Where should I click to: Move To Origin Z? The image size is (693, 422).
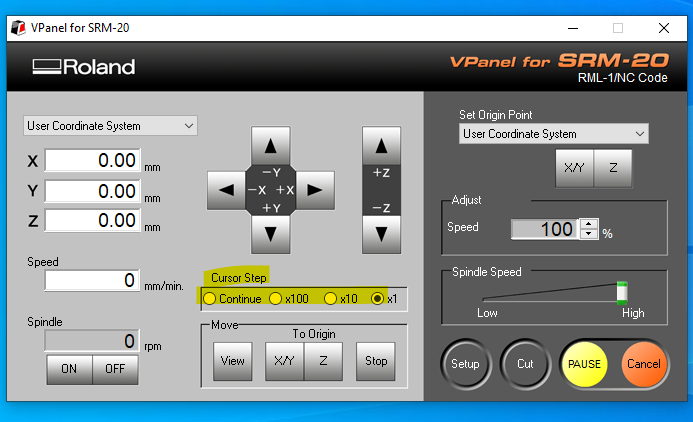coord(323,361)
